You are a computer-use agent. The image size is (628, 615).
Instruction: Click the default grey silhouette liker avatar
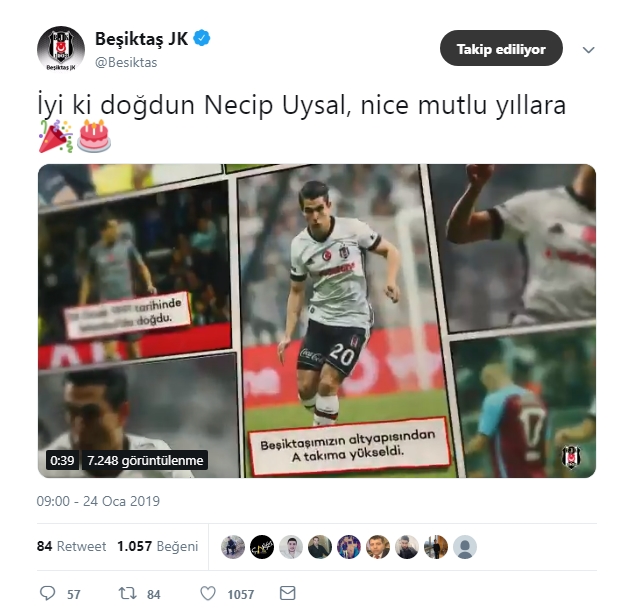[x=465, y=547]
